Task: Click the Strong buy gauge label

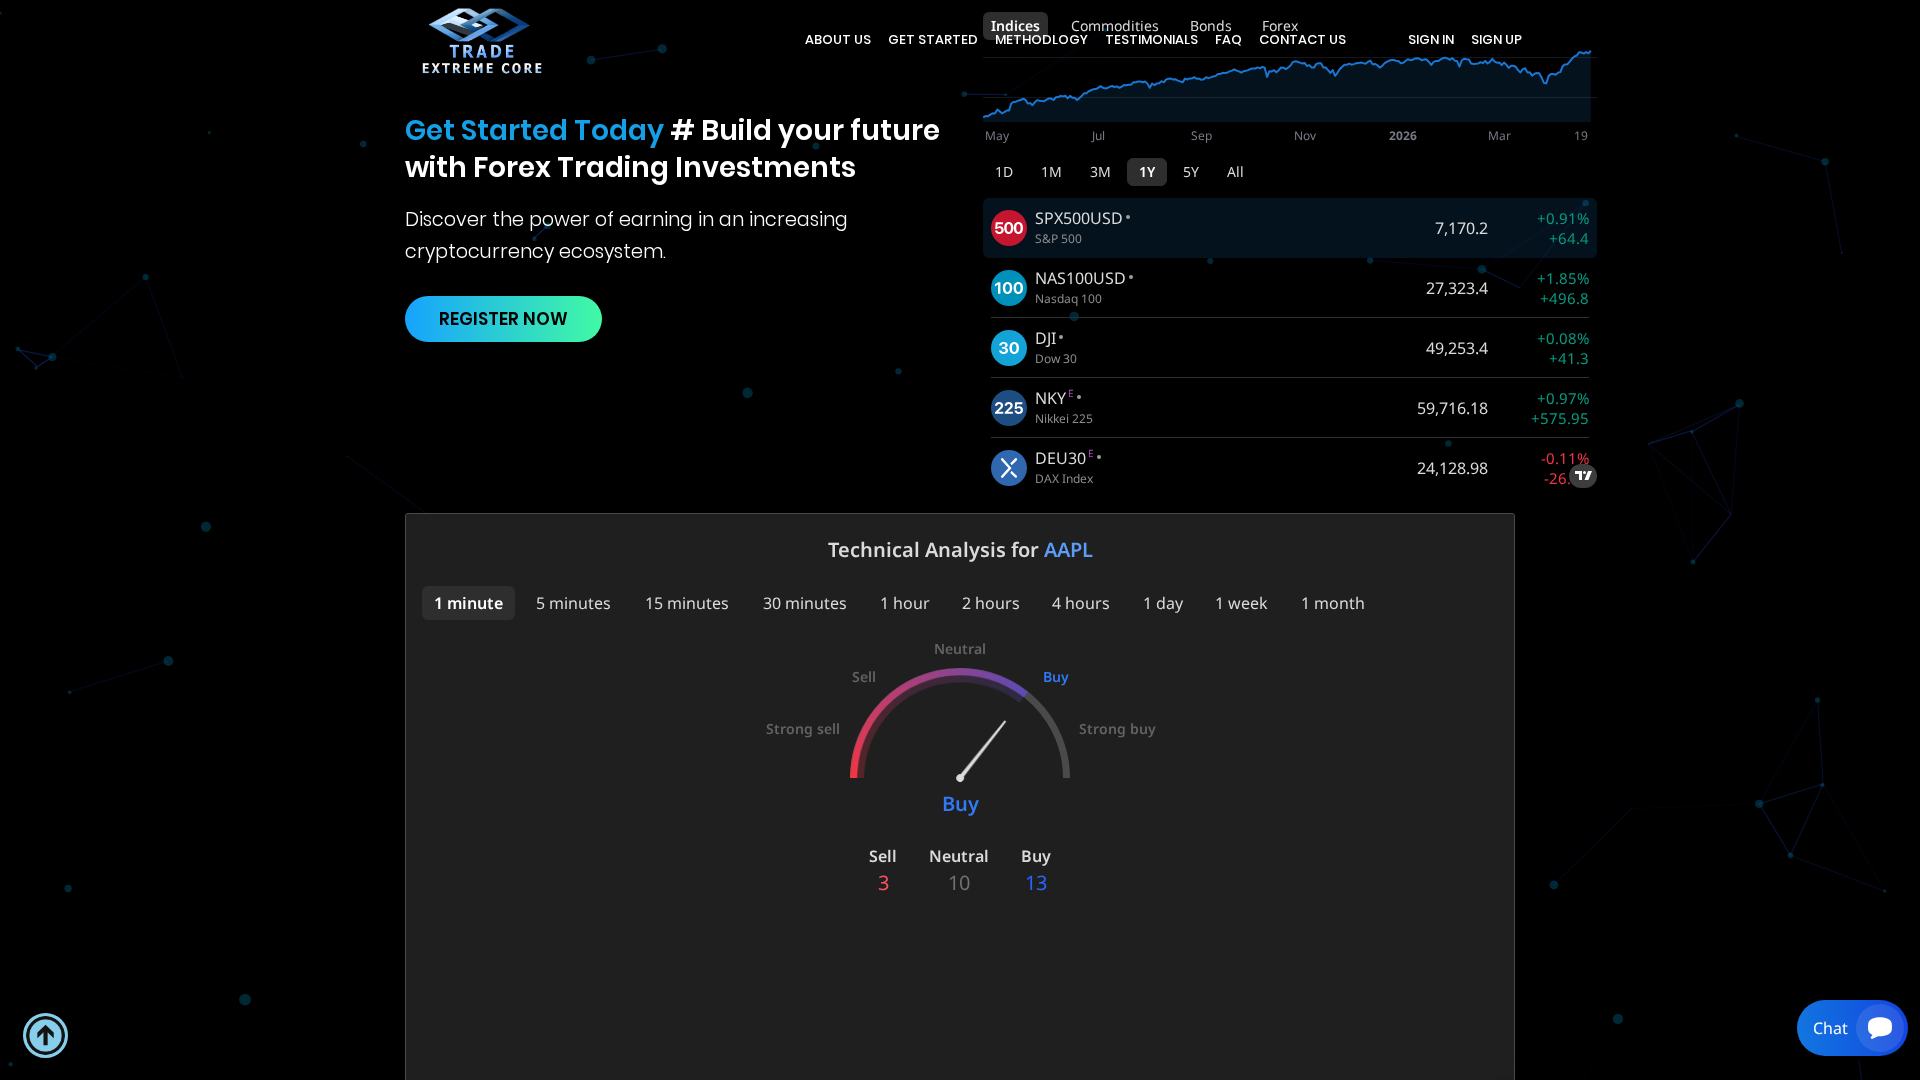Action: 1117,729
